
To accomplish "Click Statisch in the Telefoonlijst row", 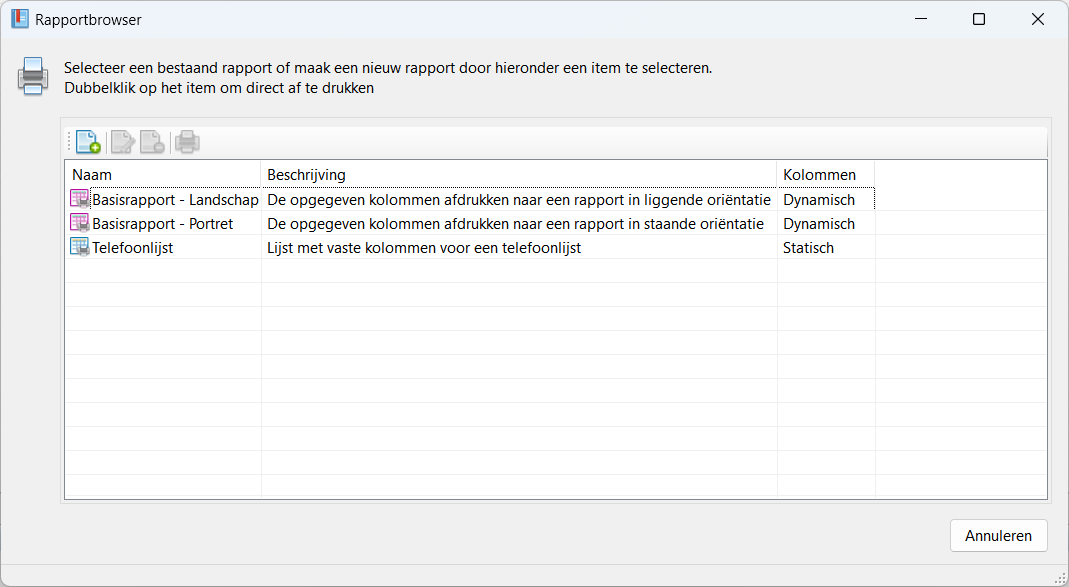I will tap(808, 247).
